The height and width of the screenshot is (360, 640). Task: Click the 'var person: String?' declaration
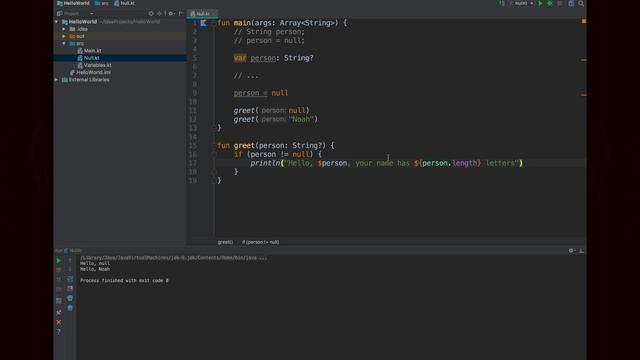point(273,58)
